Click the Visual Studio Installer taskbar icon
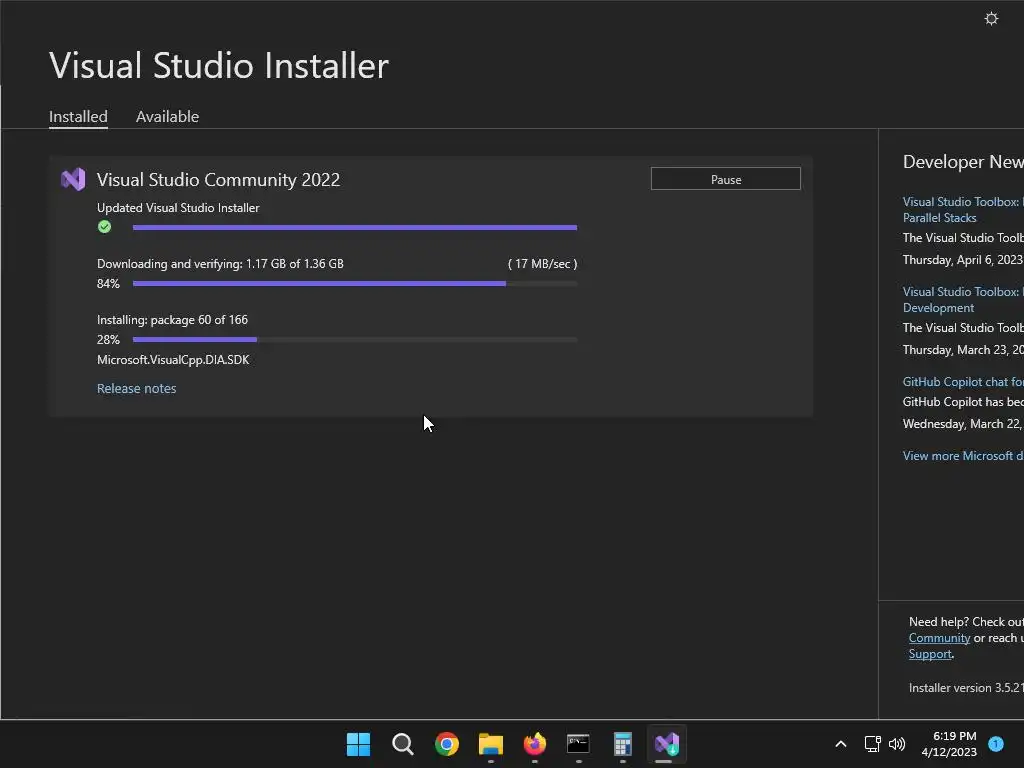This screenshot has width=1024, height=768. (667, 744)
